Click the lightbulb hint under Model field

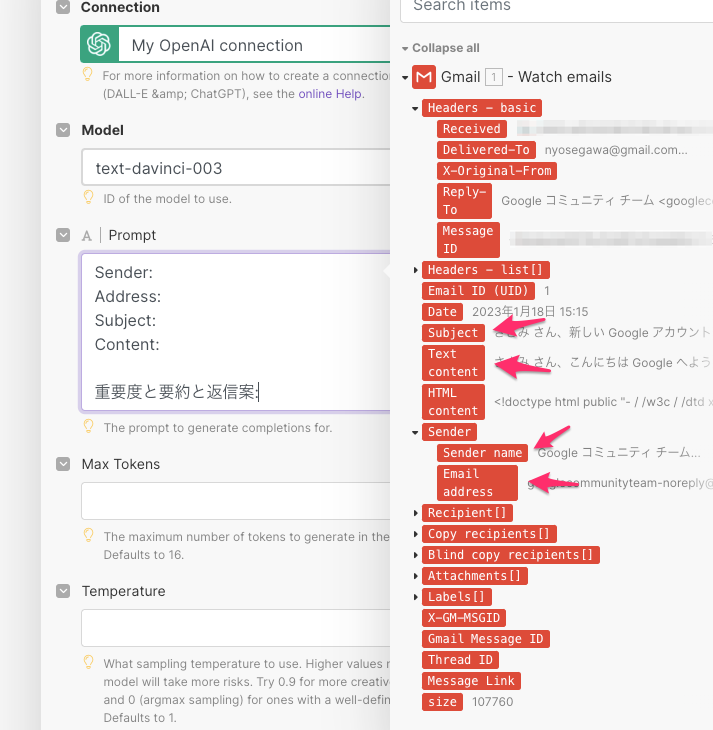[88, 197]
